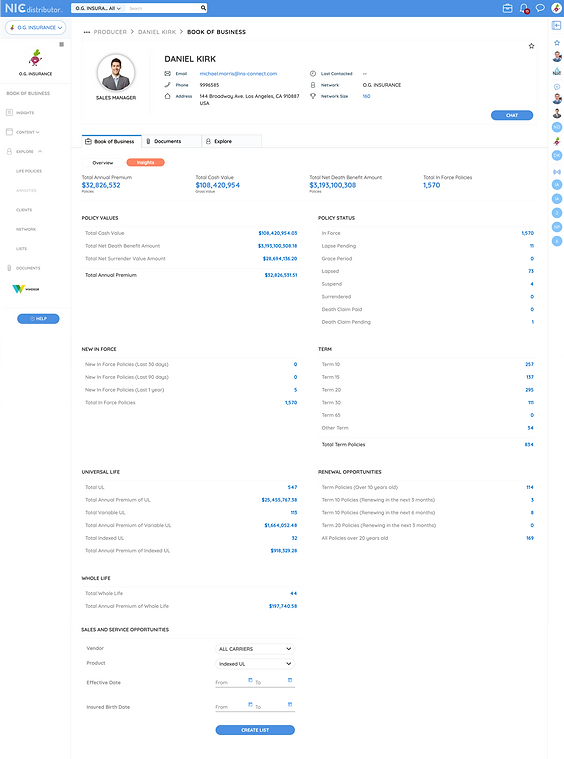Click Network Size value 160
The image size is (564, 759).
pyautogui.click(x=366, y=96)
